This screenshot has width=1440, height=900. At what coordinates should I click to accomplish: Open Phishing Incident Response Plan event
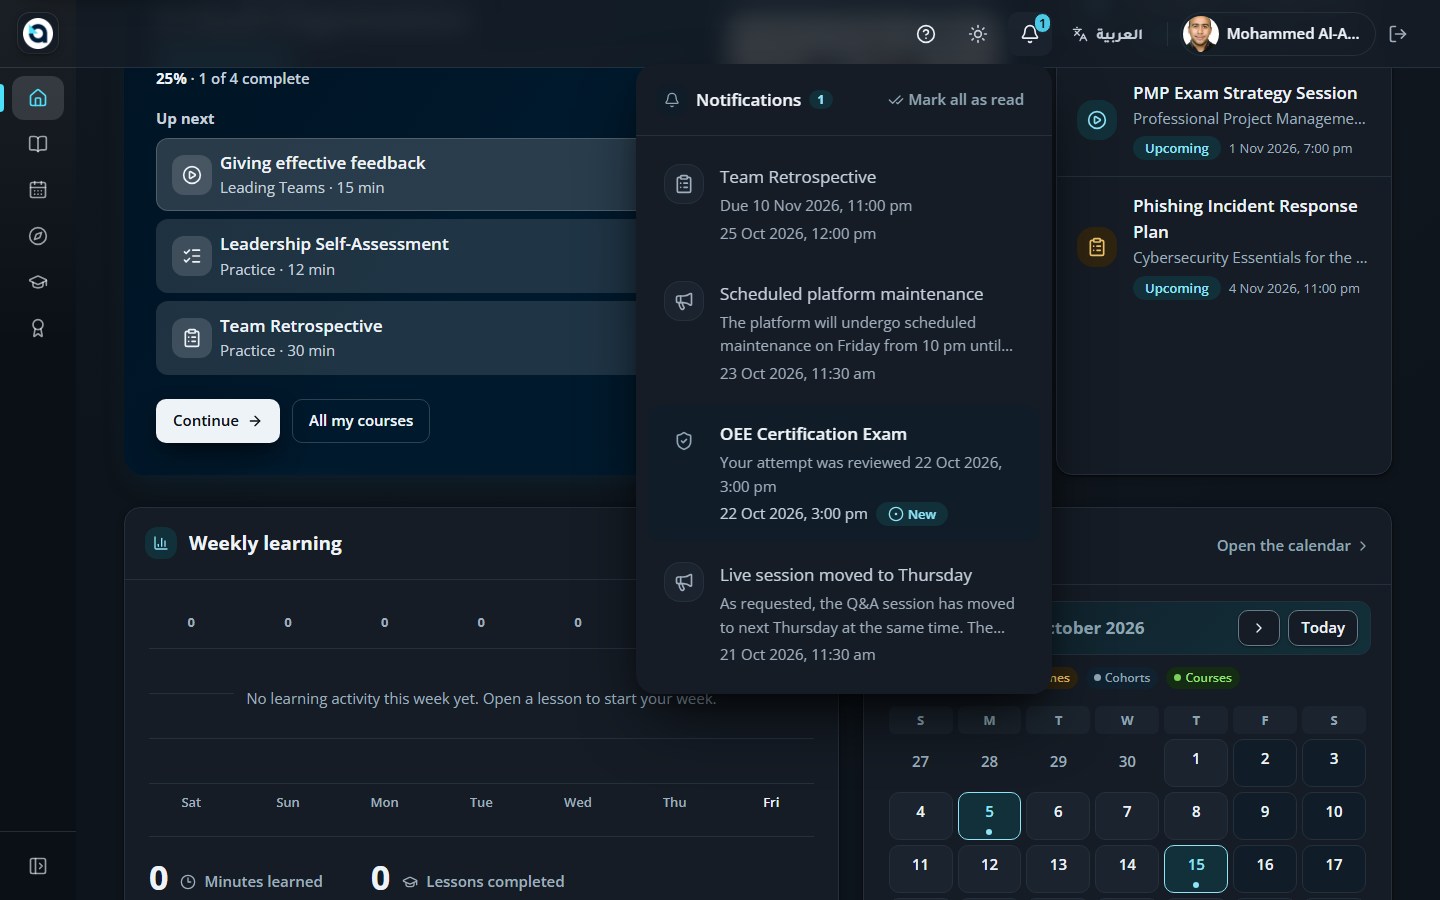point(1224,246)
